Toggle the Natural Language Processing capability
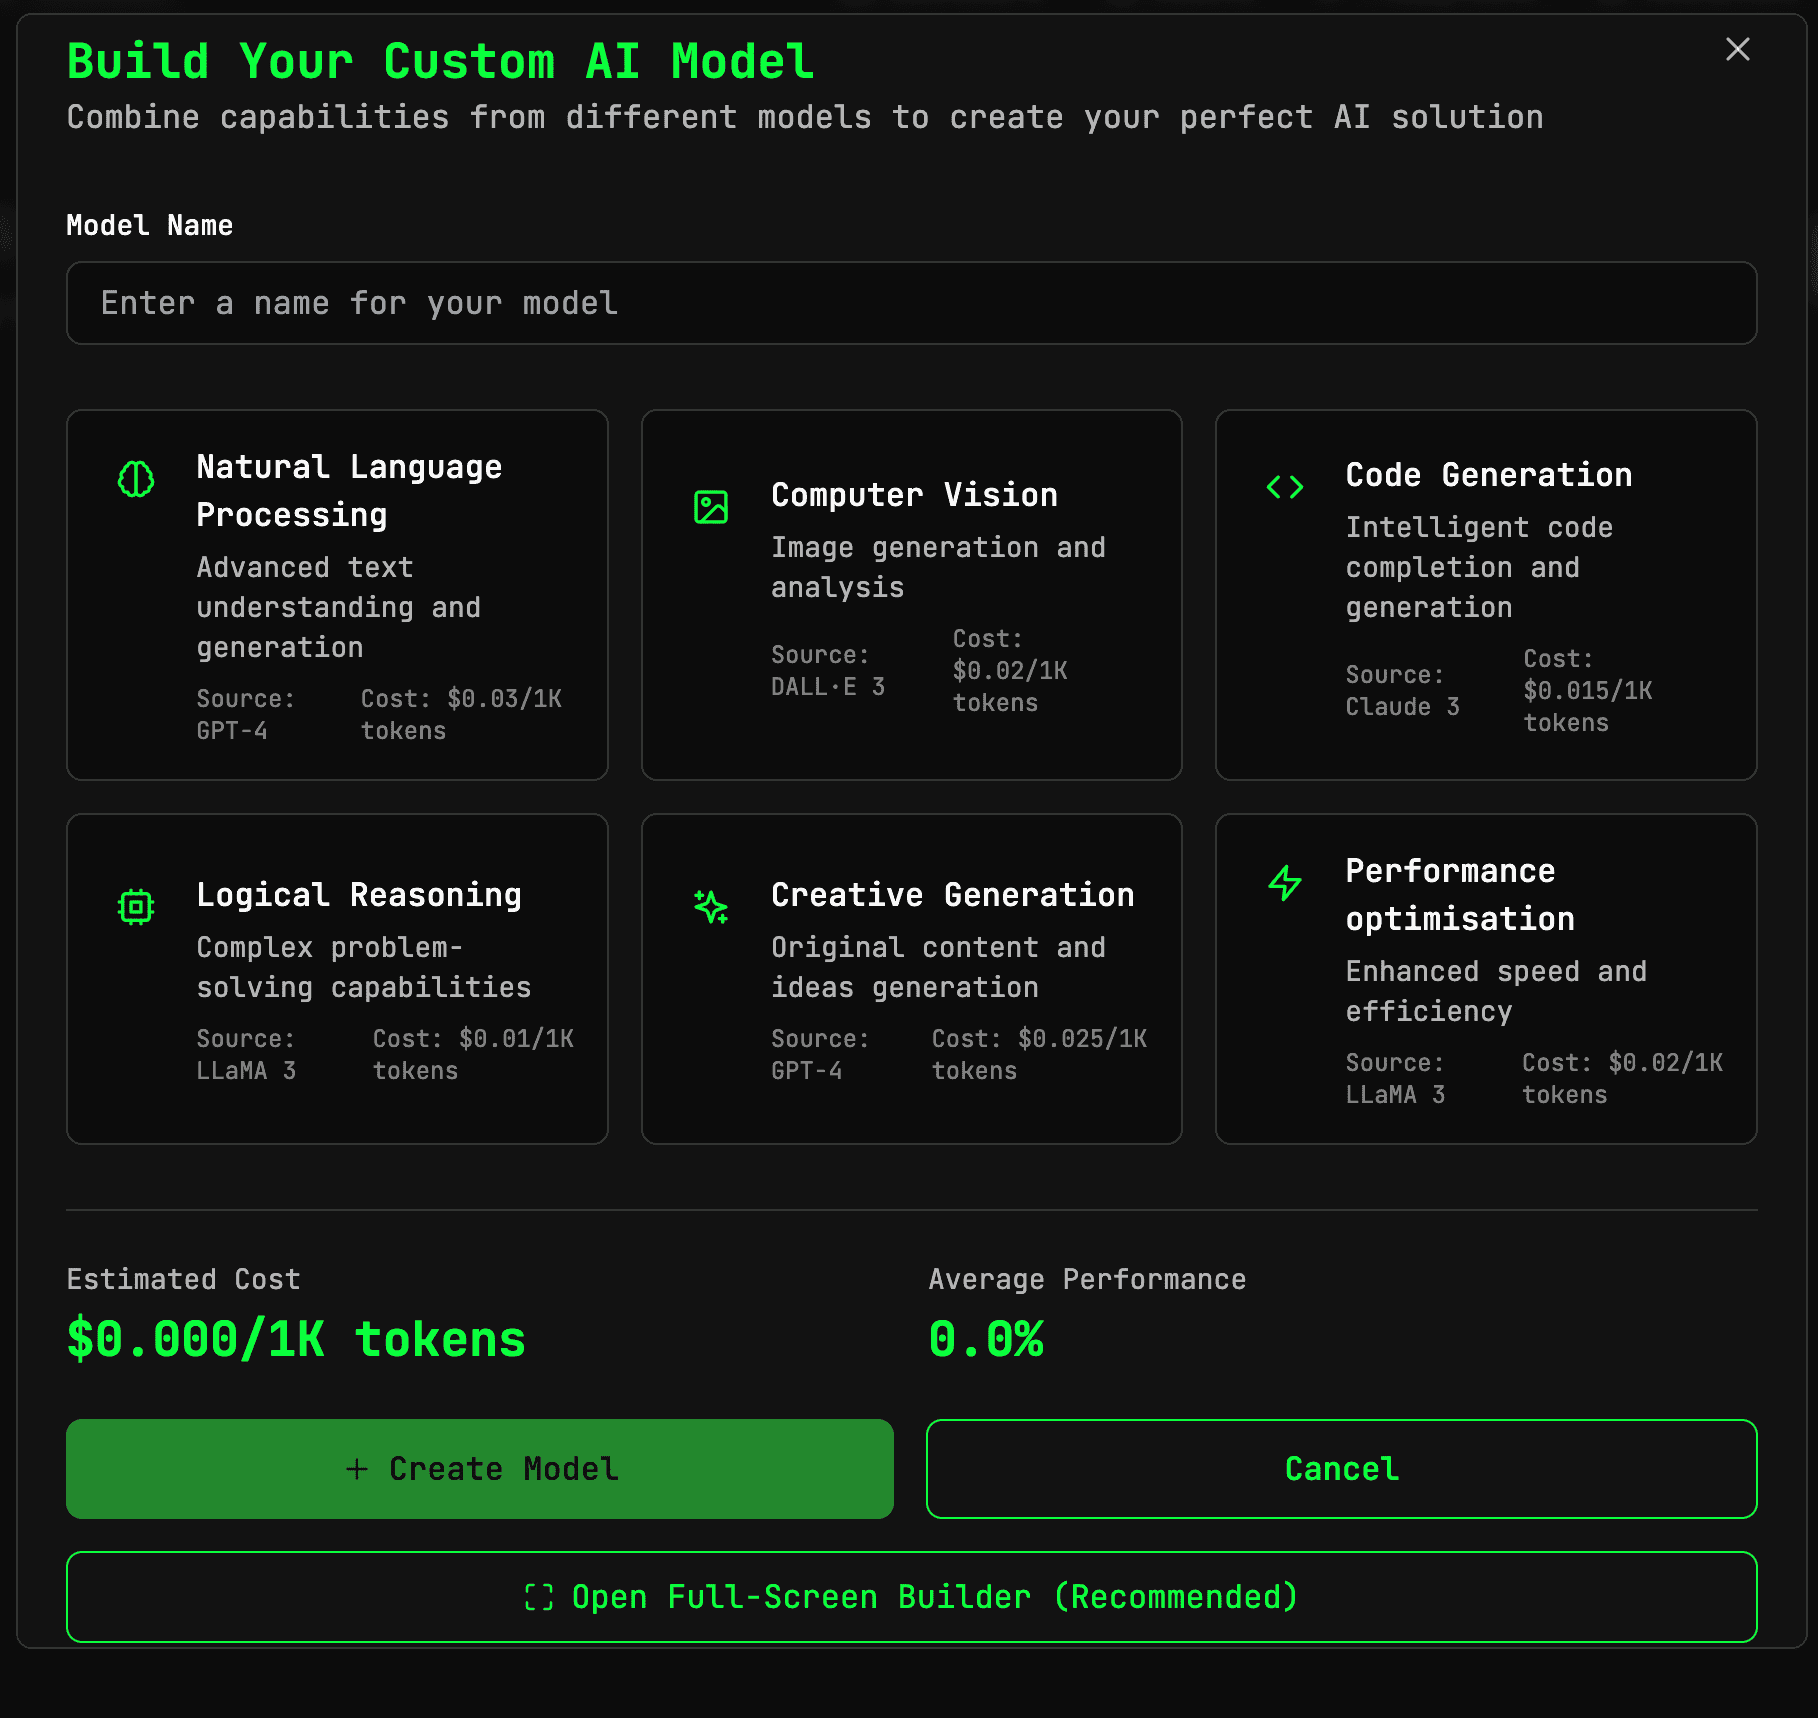 (x=337, y=595)
